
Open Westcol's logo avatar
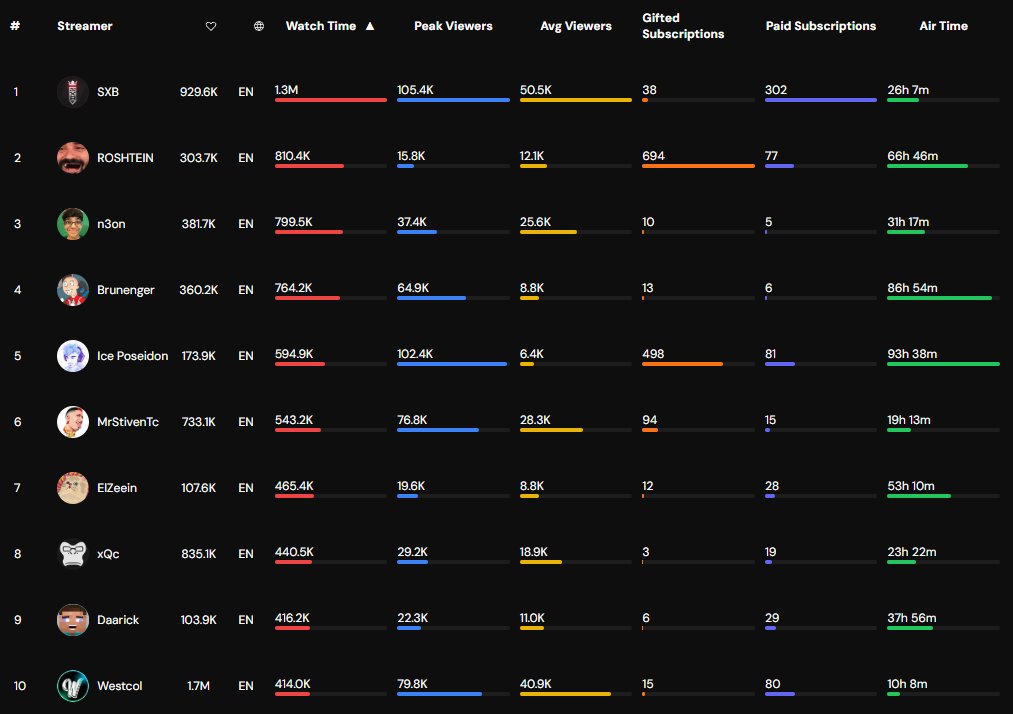tap(73, 686)
